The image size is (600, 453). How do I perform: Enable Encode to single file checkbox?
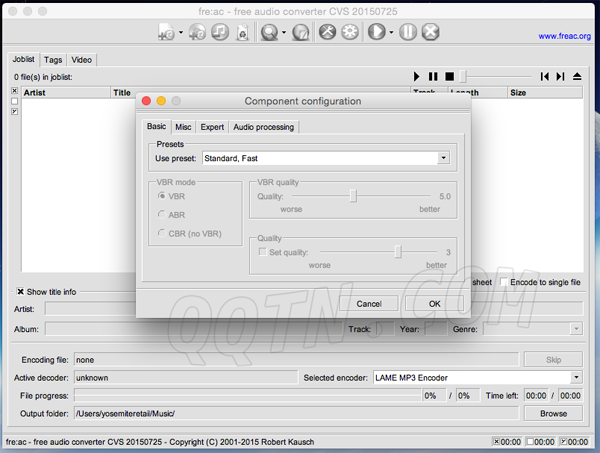503,283
